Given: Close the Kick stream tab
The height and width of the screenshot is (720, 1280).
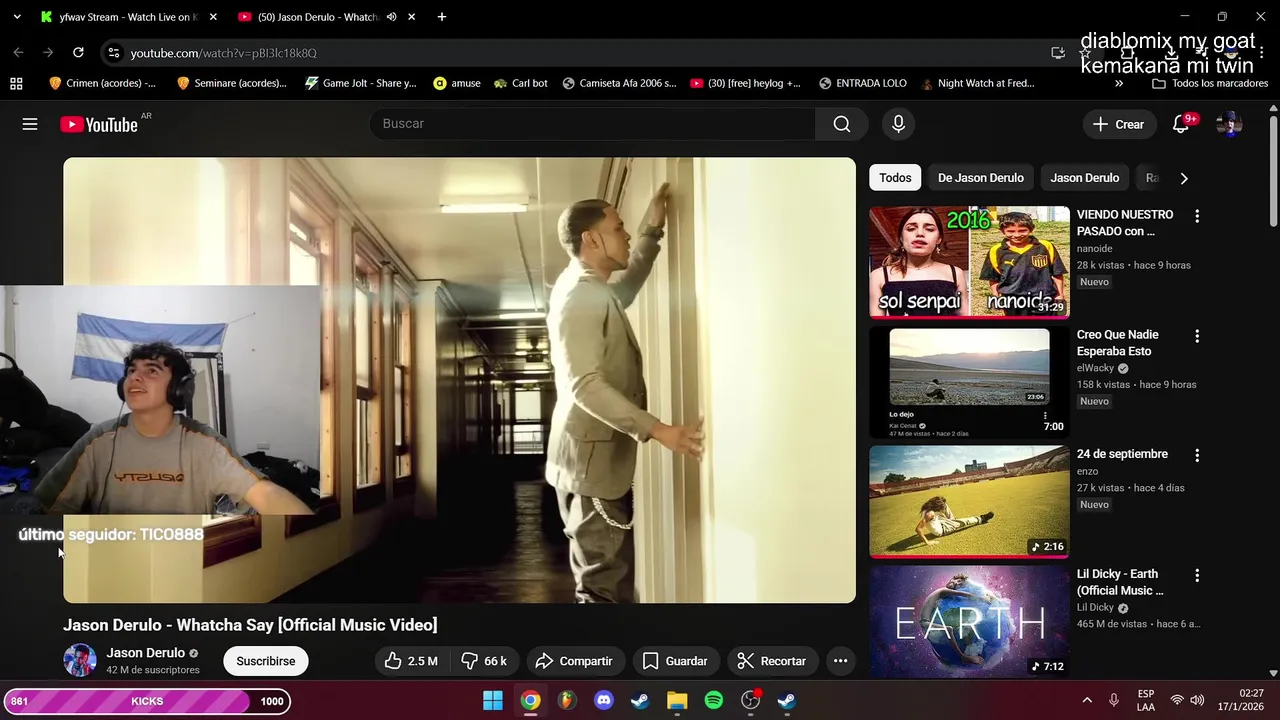Looking at the screenshot, I should (213, 17).
